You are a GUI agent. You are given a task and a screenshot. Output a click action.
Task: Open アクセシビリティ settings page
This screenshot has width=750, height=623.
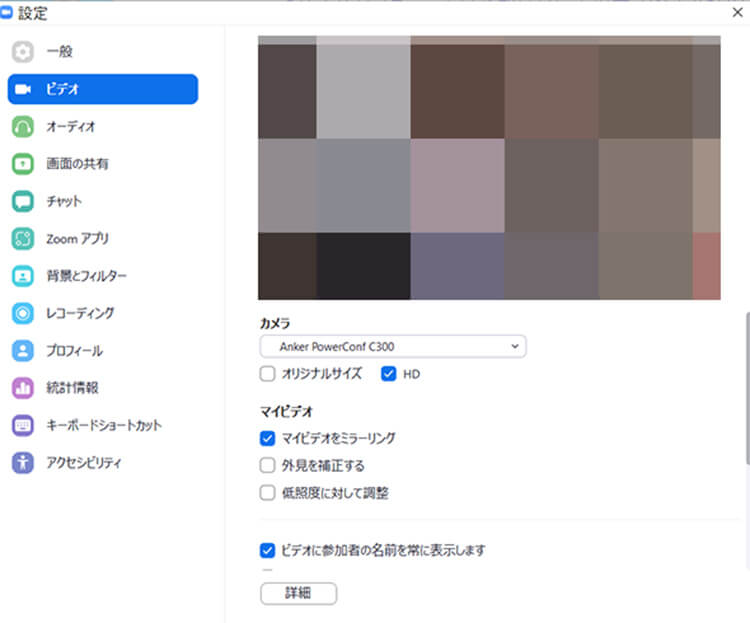pos(84,463)
